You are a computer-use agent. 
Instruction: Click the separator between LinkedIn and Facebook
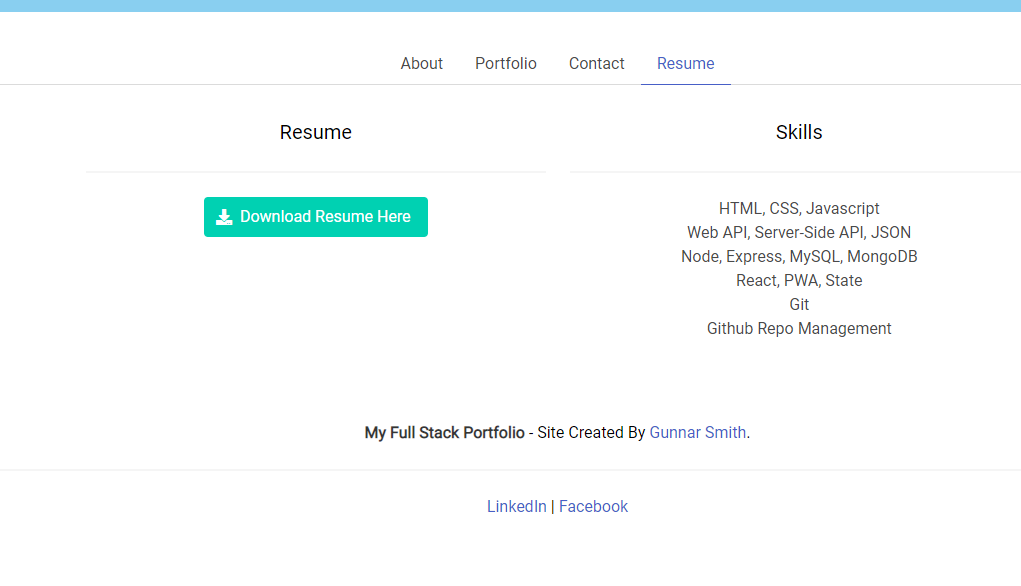click(553, 506)
